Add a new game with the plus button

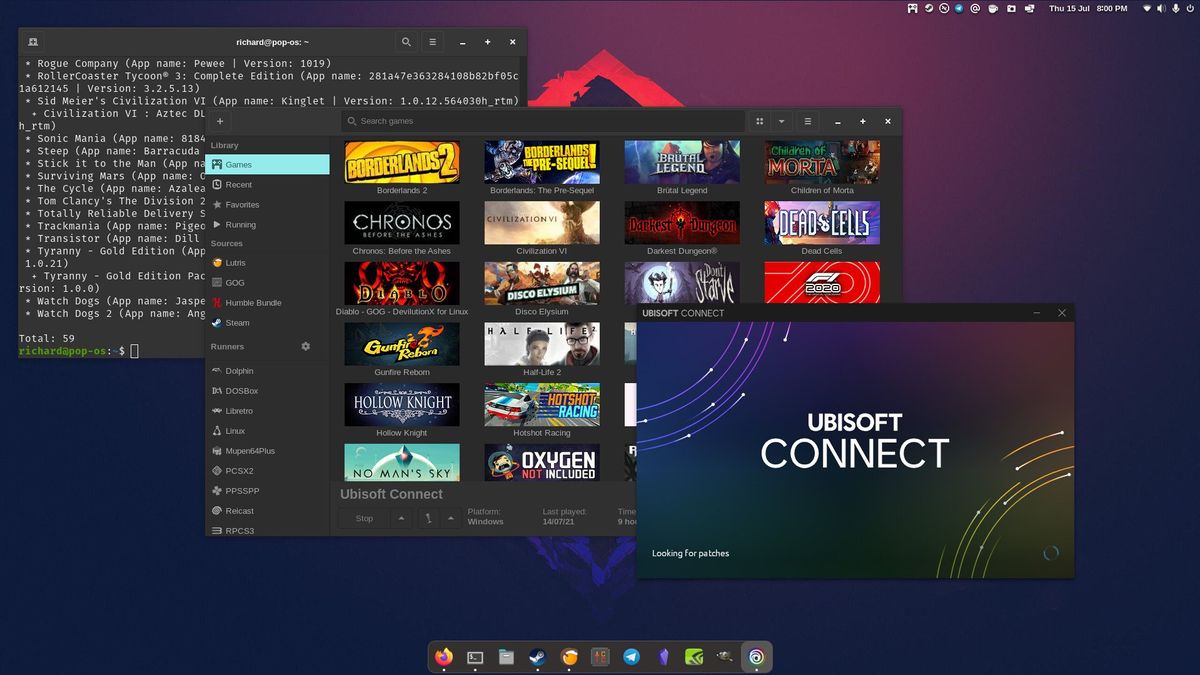tap(220, 121)
